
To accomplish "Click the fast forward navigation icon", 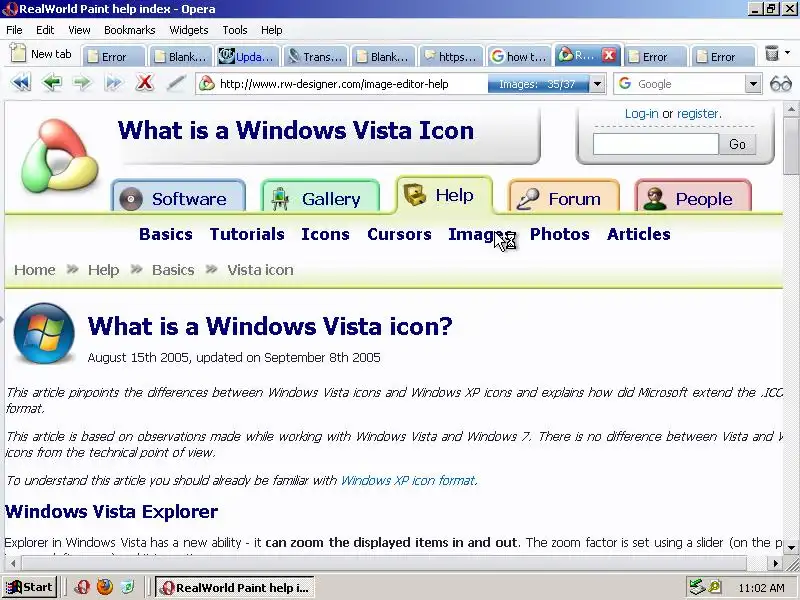I will [113, 83].
